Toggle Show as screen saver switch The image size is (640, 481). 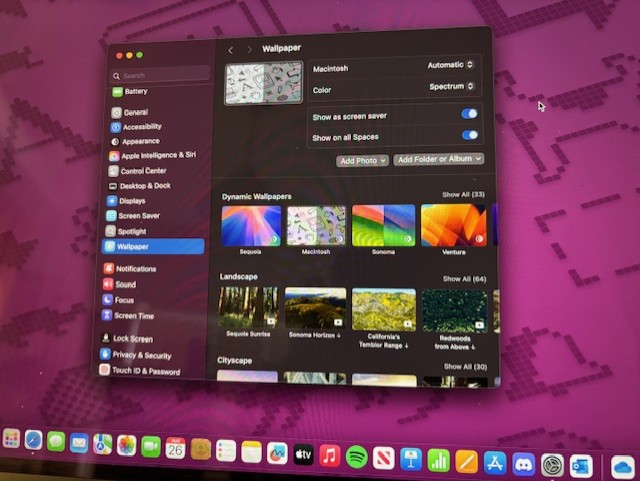click(469, 114)
